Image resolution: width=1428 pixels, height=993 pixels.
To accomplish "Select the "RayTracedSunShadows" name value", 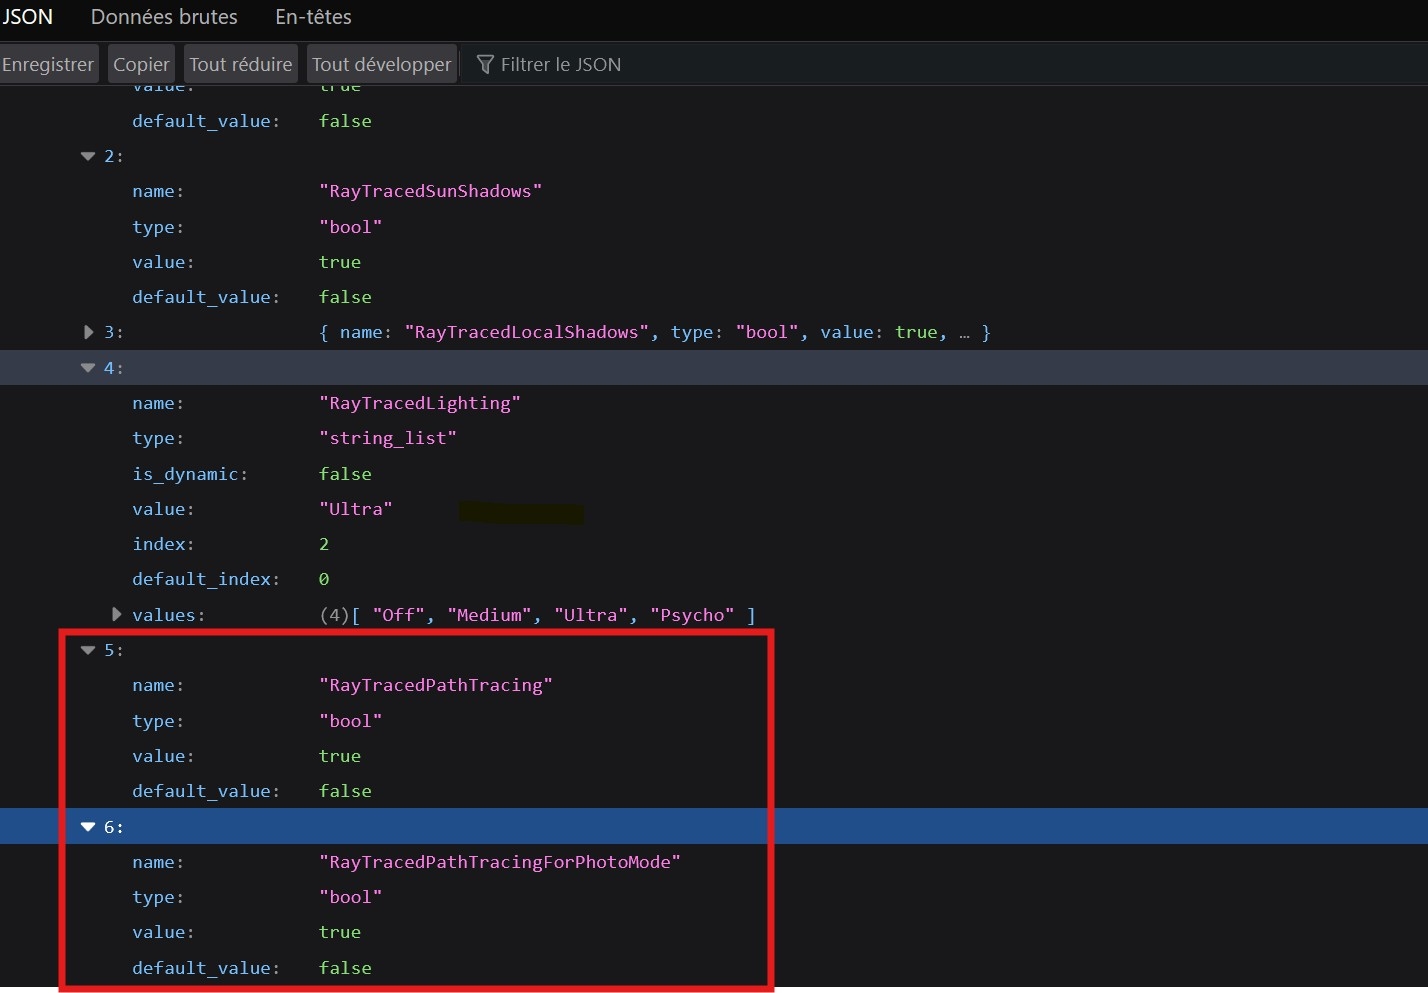I will point(430,191).
